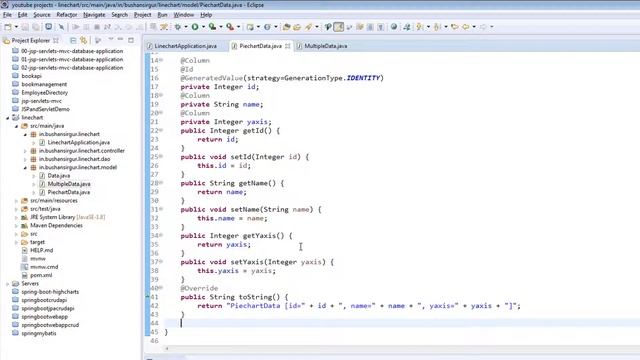The width and height of the screenshot is (640, 360).
Task: Fold the setName method at line 31
Action: [161, 209]
